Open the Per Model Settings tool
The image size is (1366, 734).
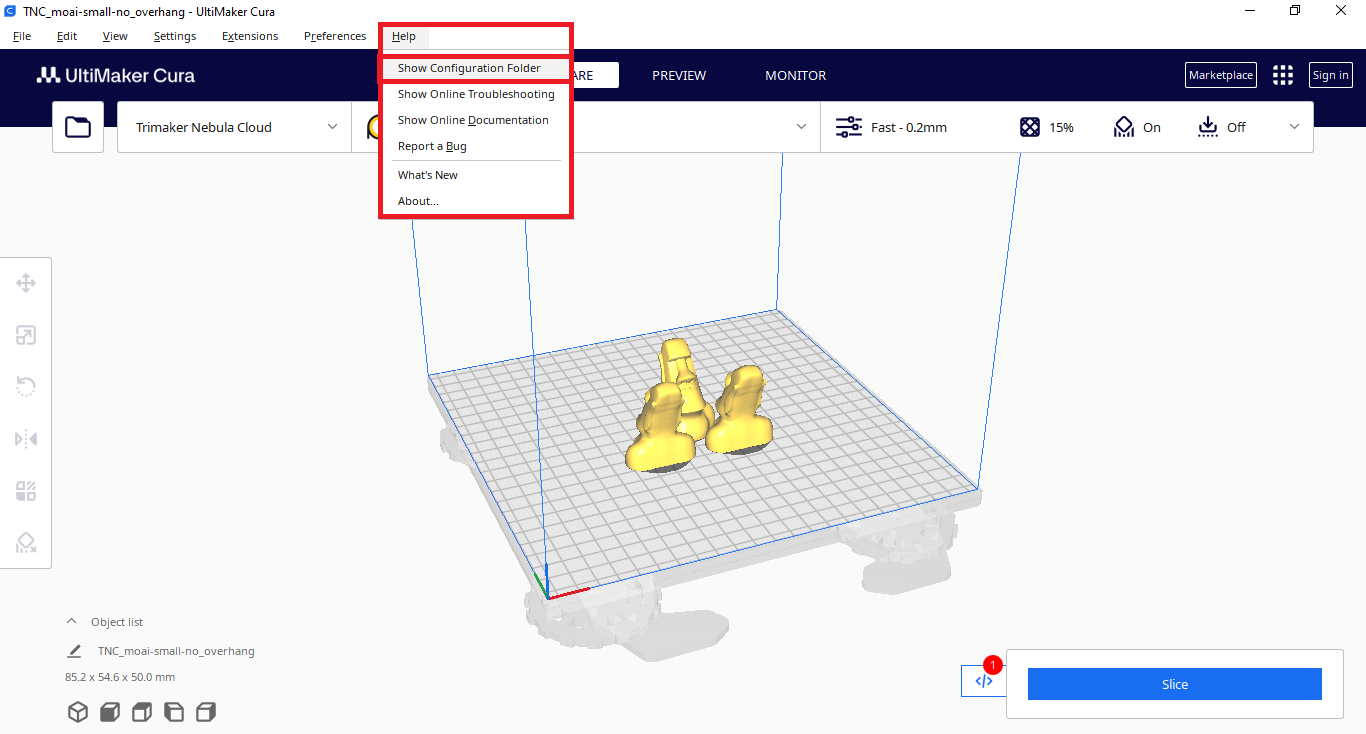tap(26, 491)
